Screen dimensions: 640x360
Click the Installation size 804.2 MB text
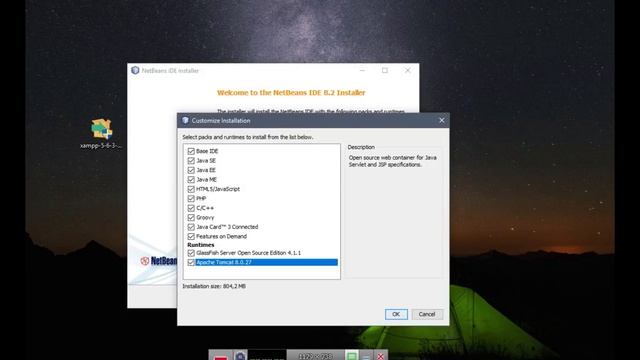tap(214, 286)
